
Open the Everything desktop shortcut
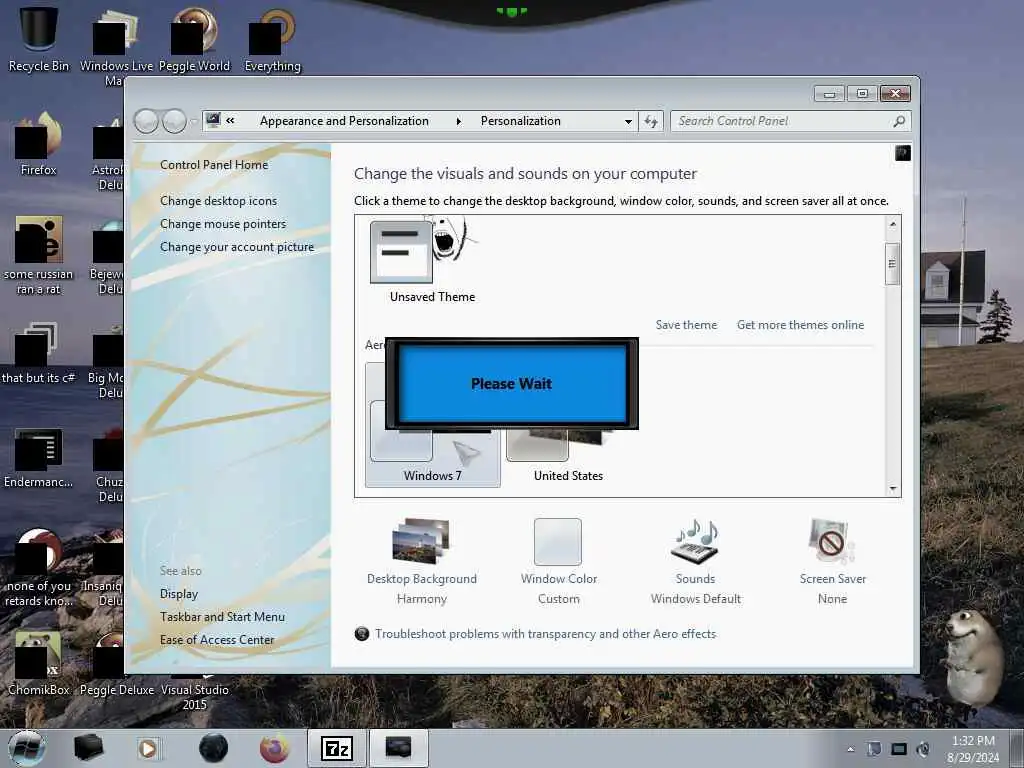pos(272,40)
